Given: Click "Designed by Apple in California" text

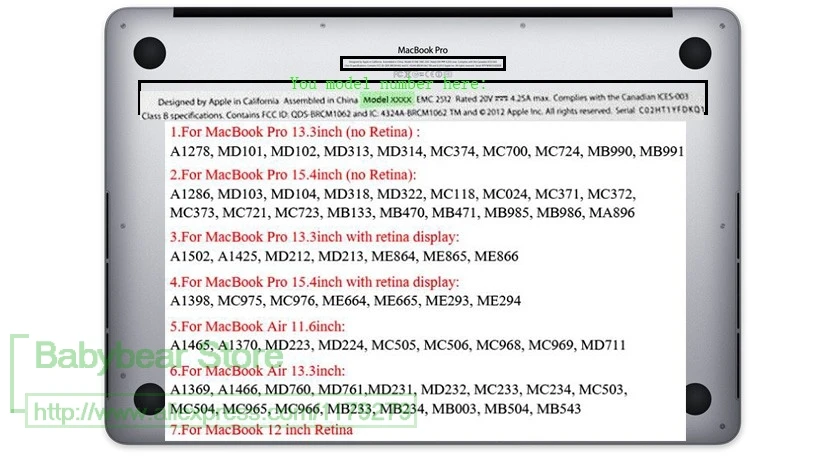Looking at the screenshot, I should pyautogui.click(x=218, y=101).
